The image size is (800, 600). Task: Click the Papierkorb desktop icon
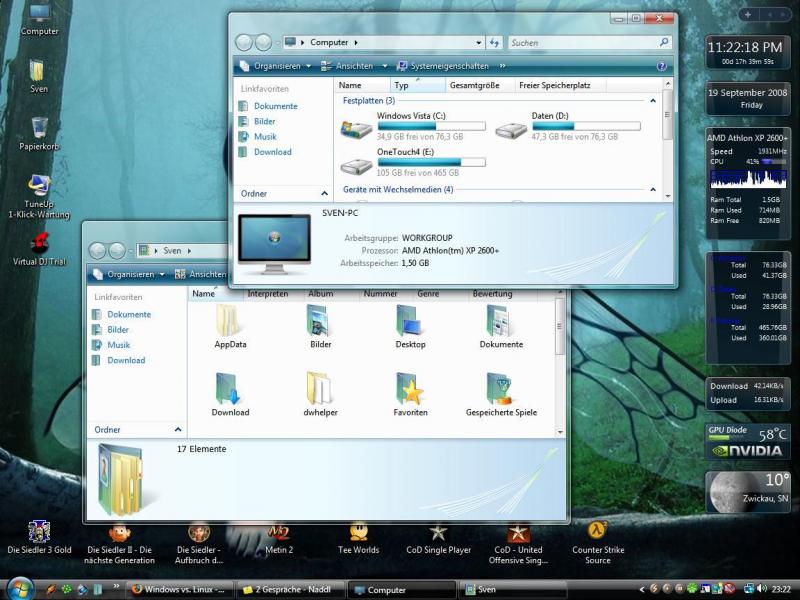coord(39,128)
